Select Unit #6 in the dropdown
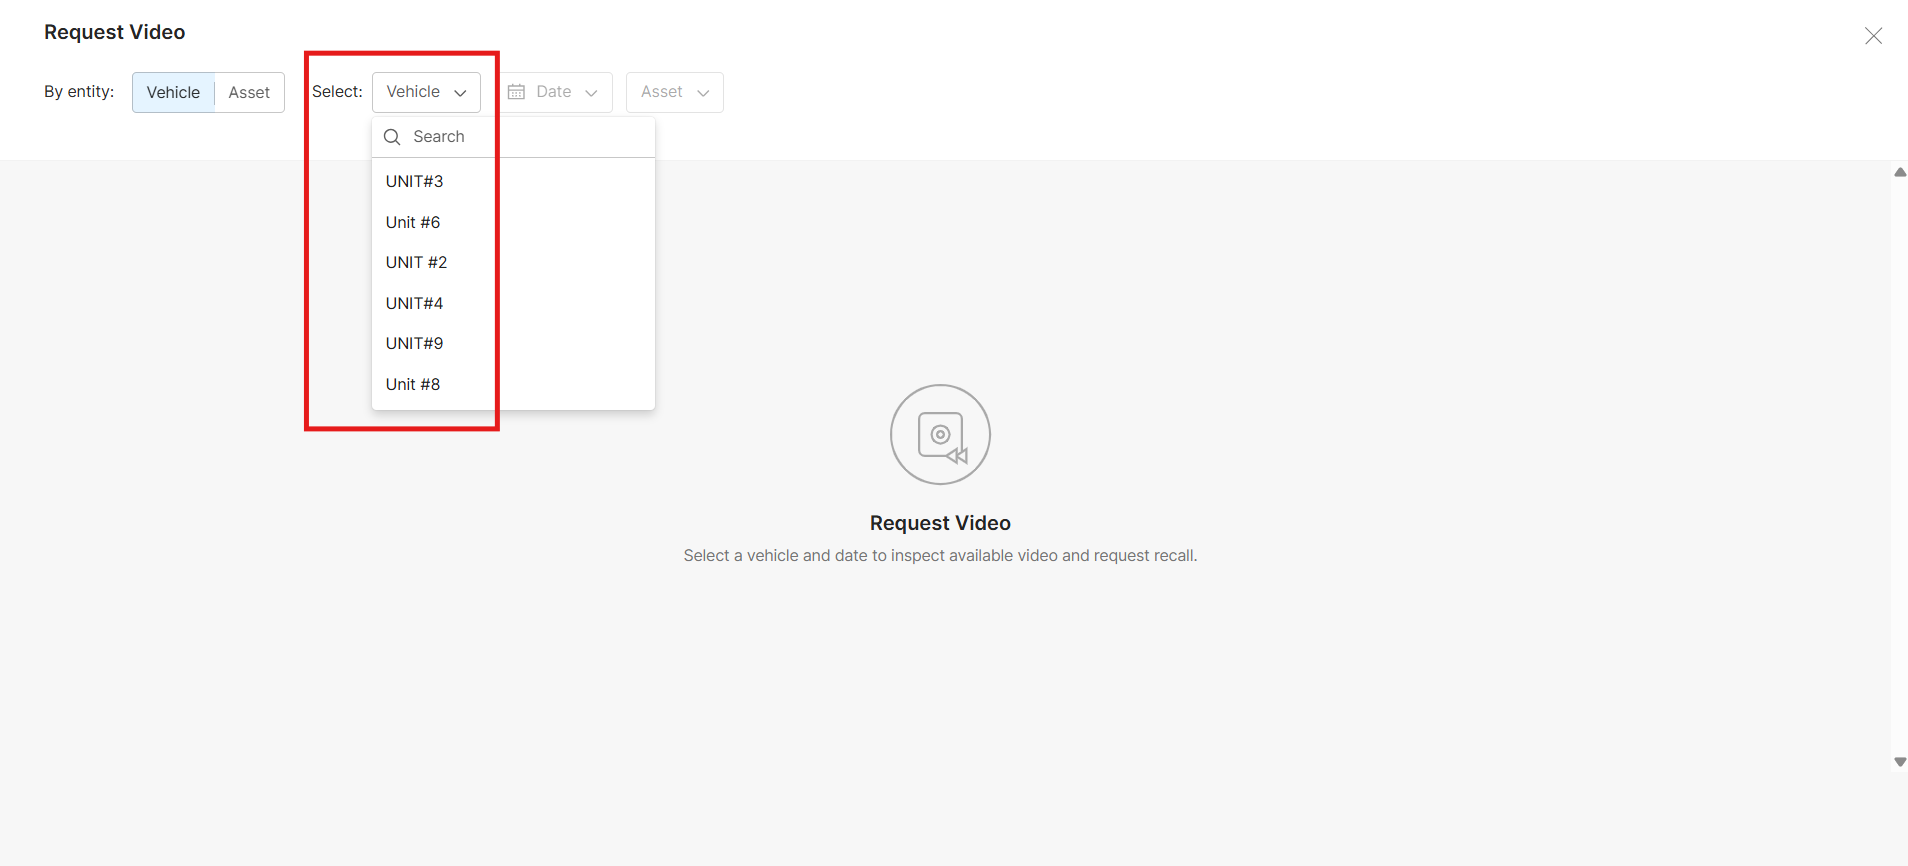1908x866 pixels. (413, 222)
